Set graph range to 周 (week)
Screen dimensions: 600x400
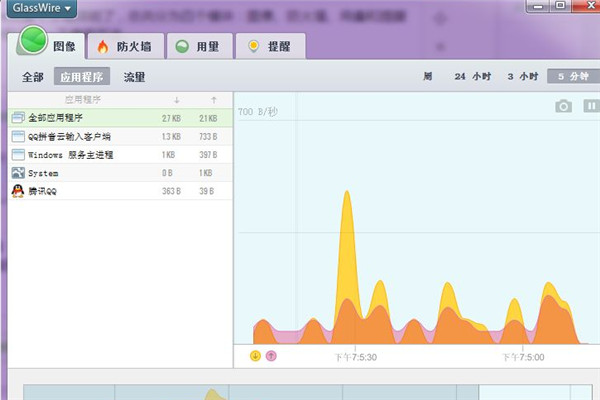coord(428,76)
